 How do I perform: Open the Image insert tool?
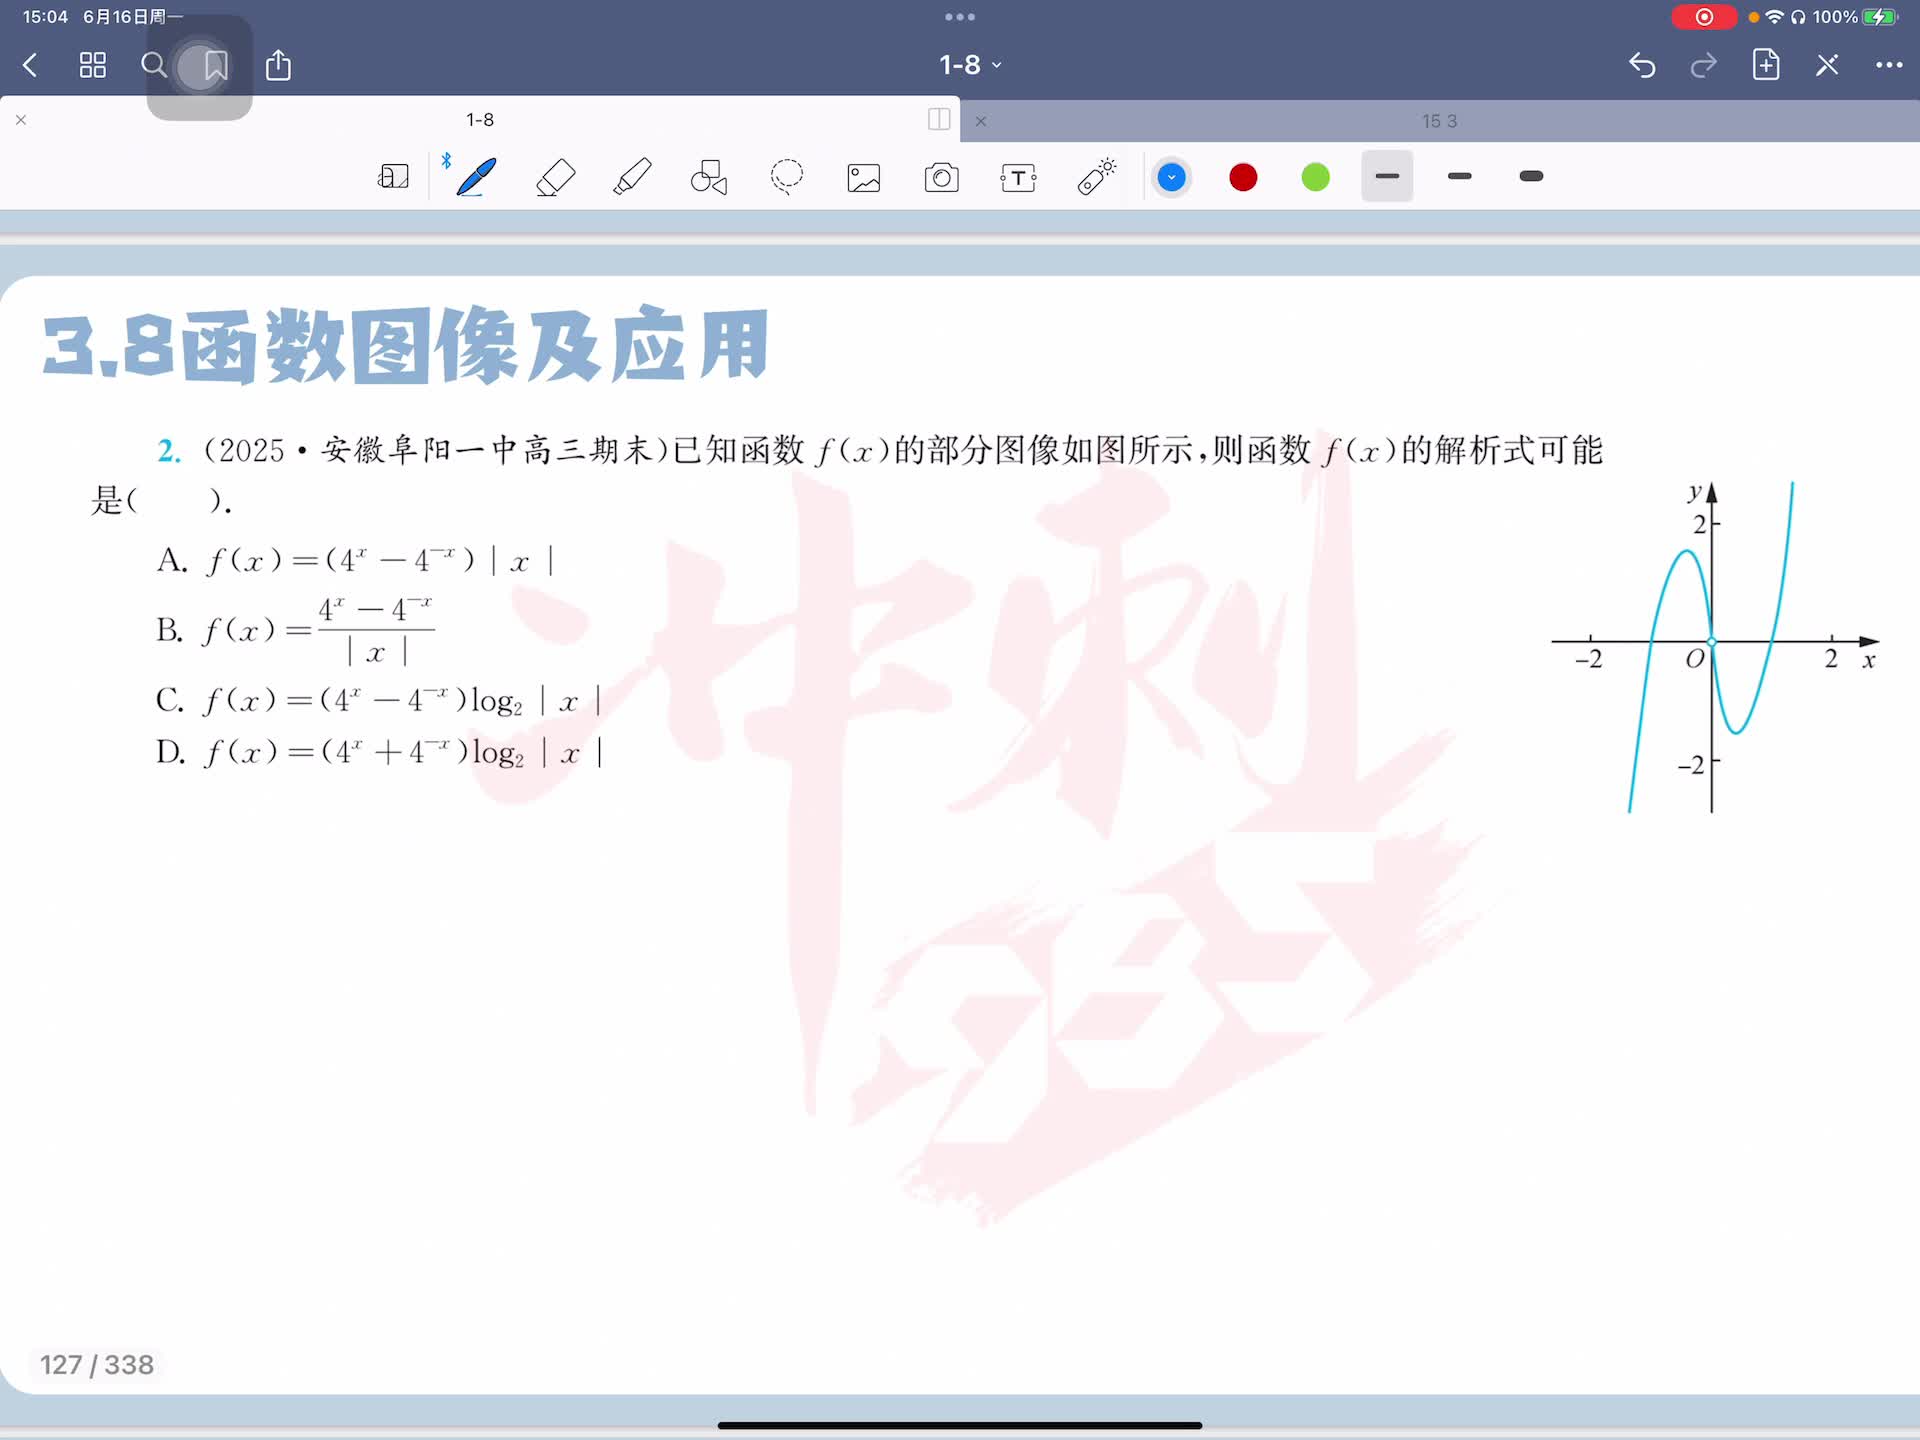click(864, 177)
